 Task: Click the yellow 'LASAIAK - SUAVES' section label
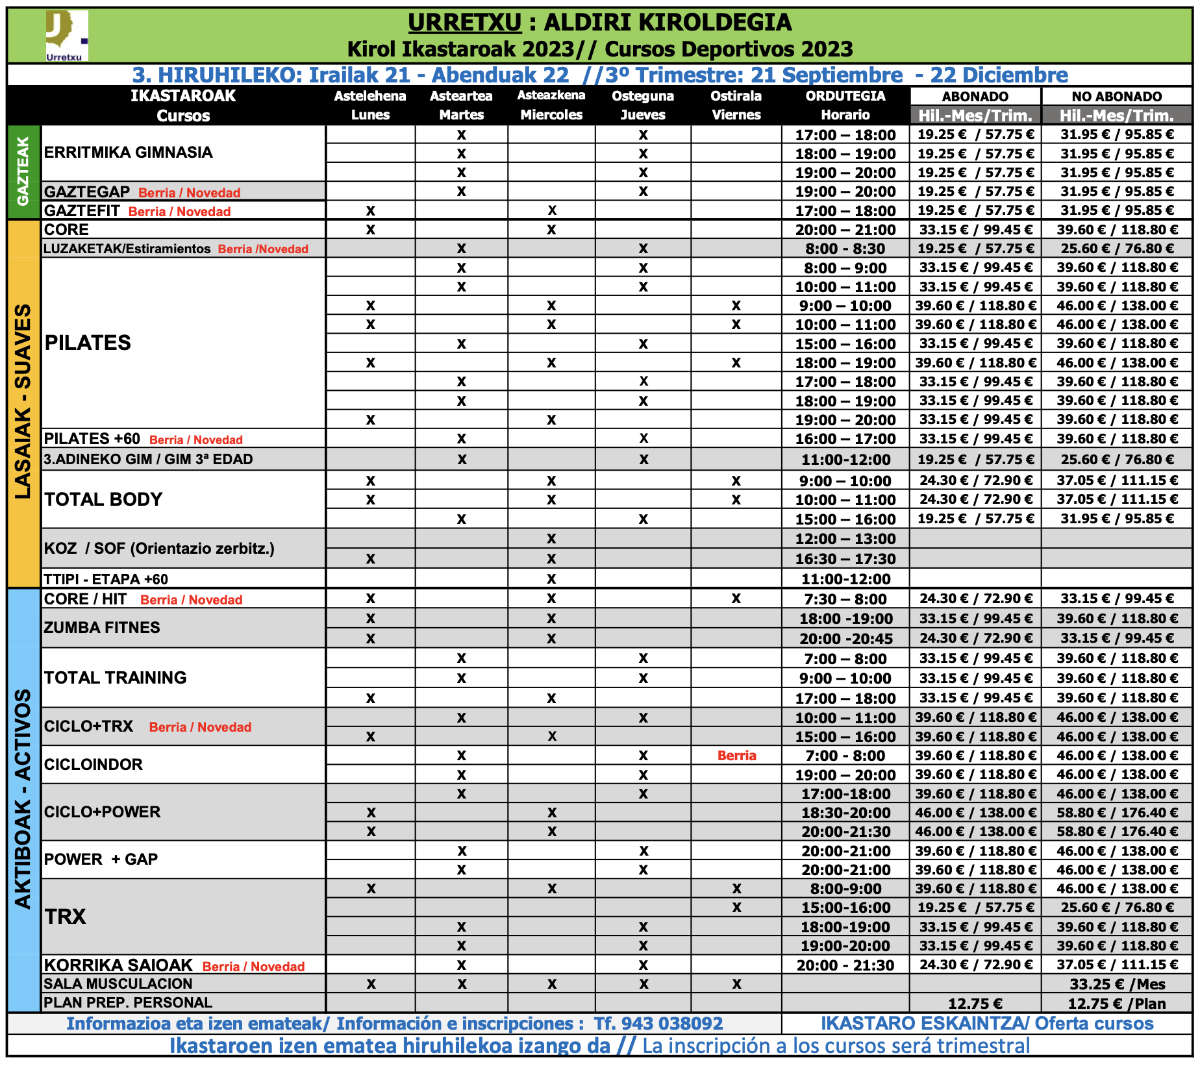pyautogui.click(x=23, y=403)
